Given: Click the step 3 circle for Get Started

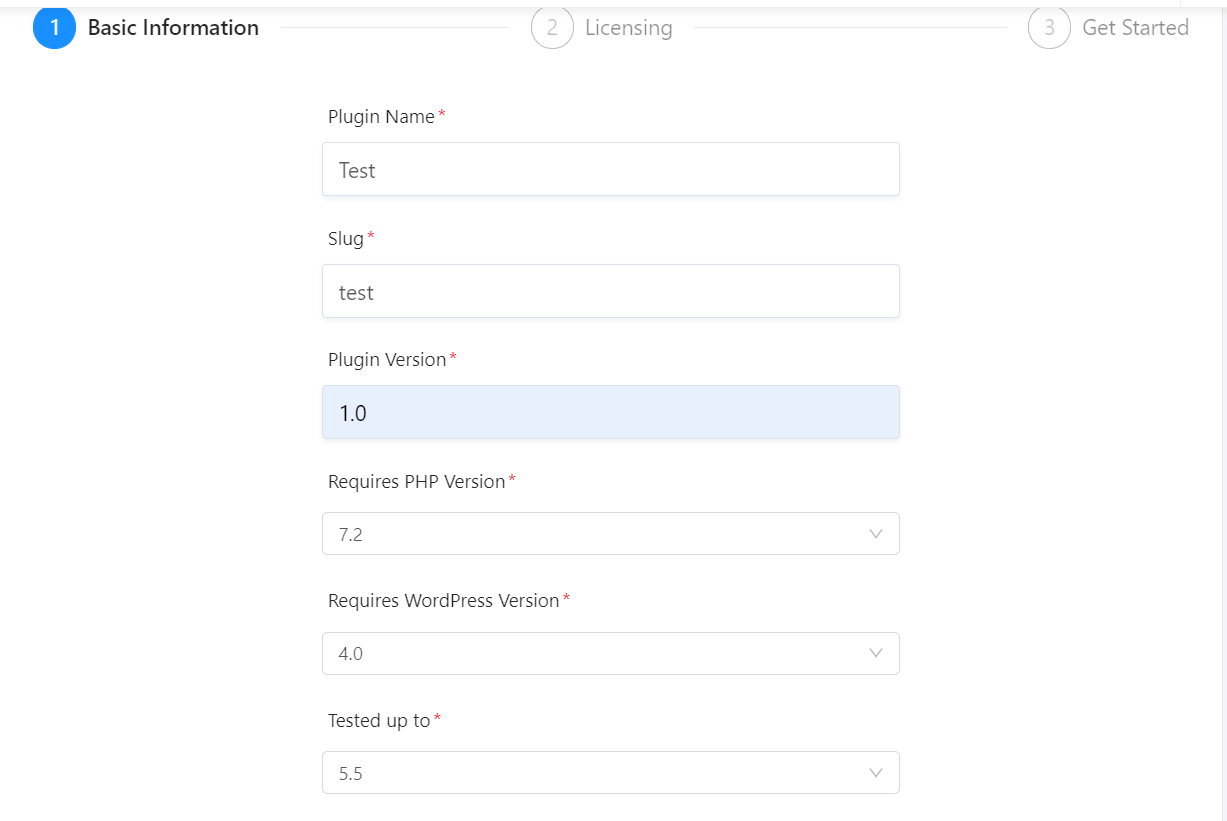Looking at the screenshot, I should 1048,28.
